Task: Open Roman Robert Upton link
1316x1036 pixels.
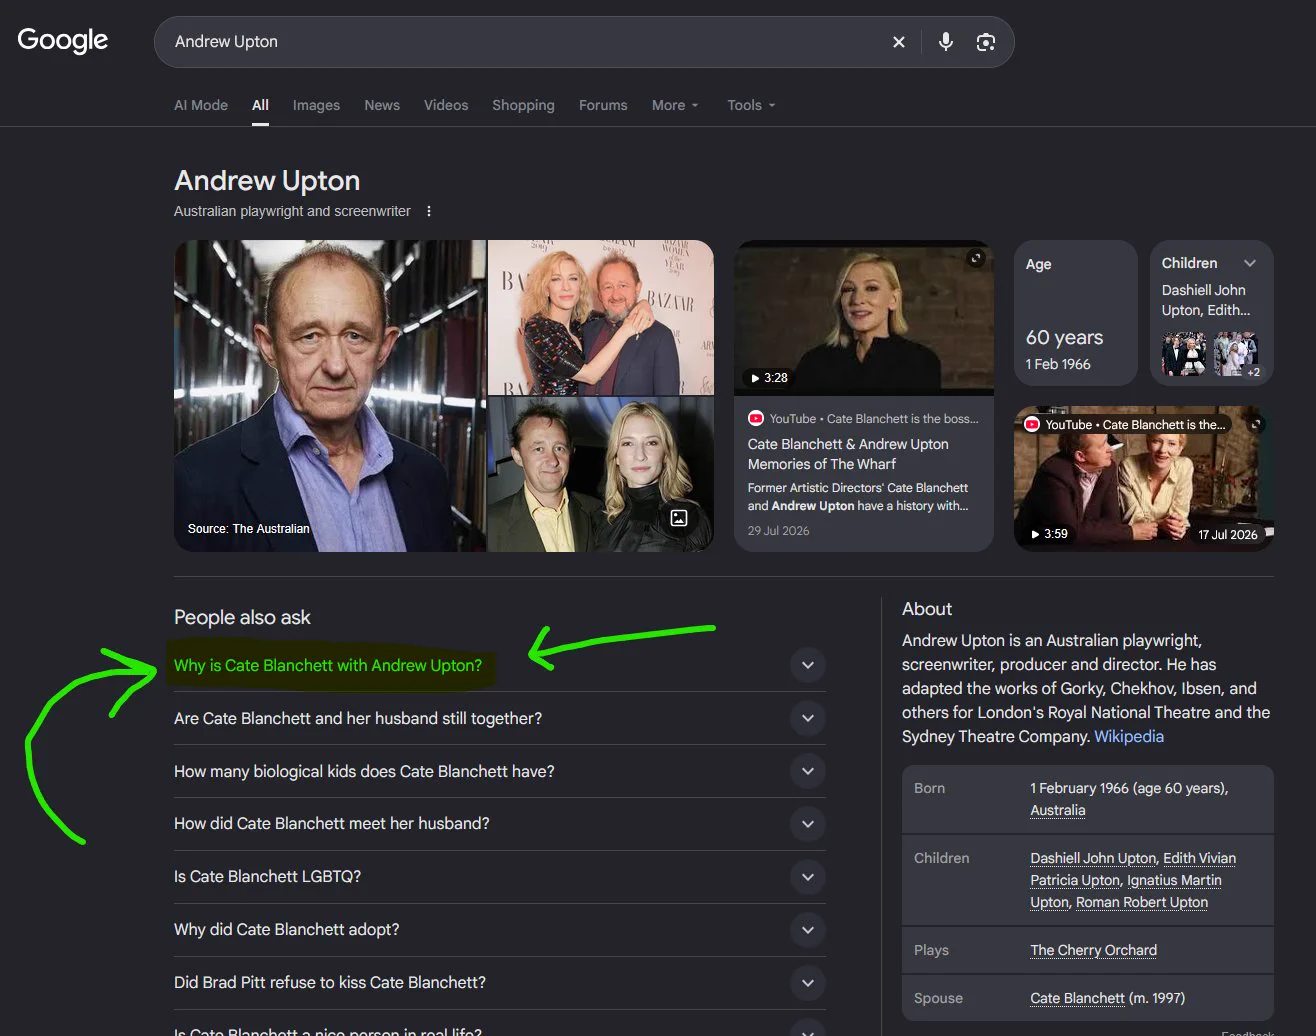Action: [x=1142, y=902]
